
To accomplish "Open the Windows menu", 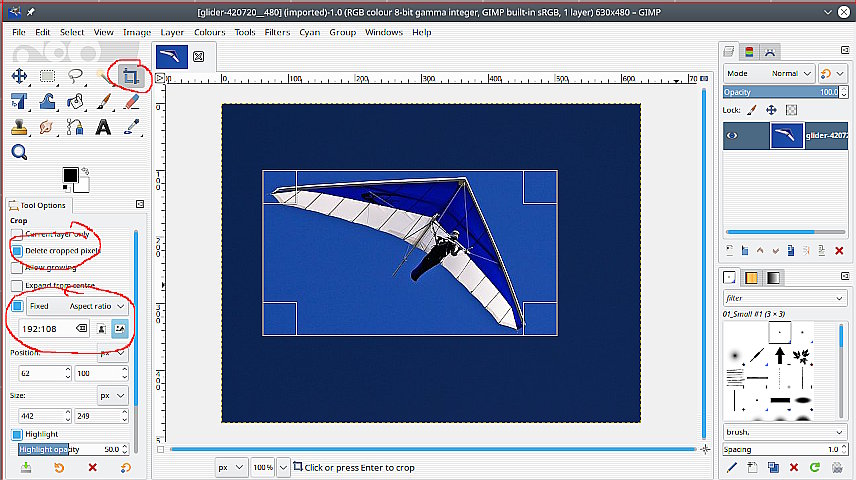I will [384, 32].
